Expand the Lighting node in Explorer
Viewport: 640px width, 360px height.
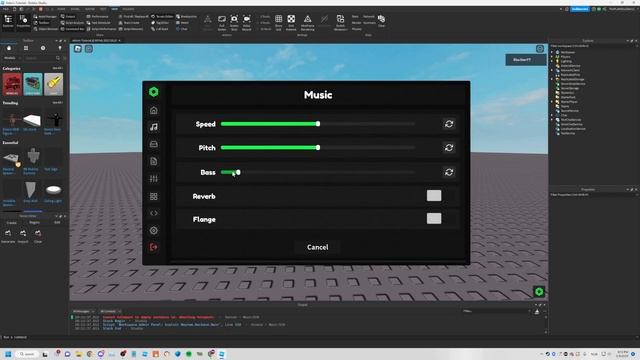tap(552, 61)
